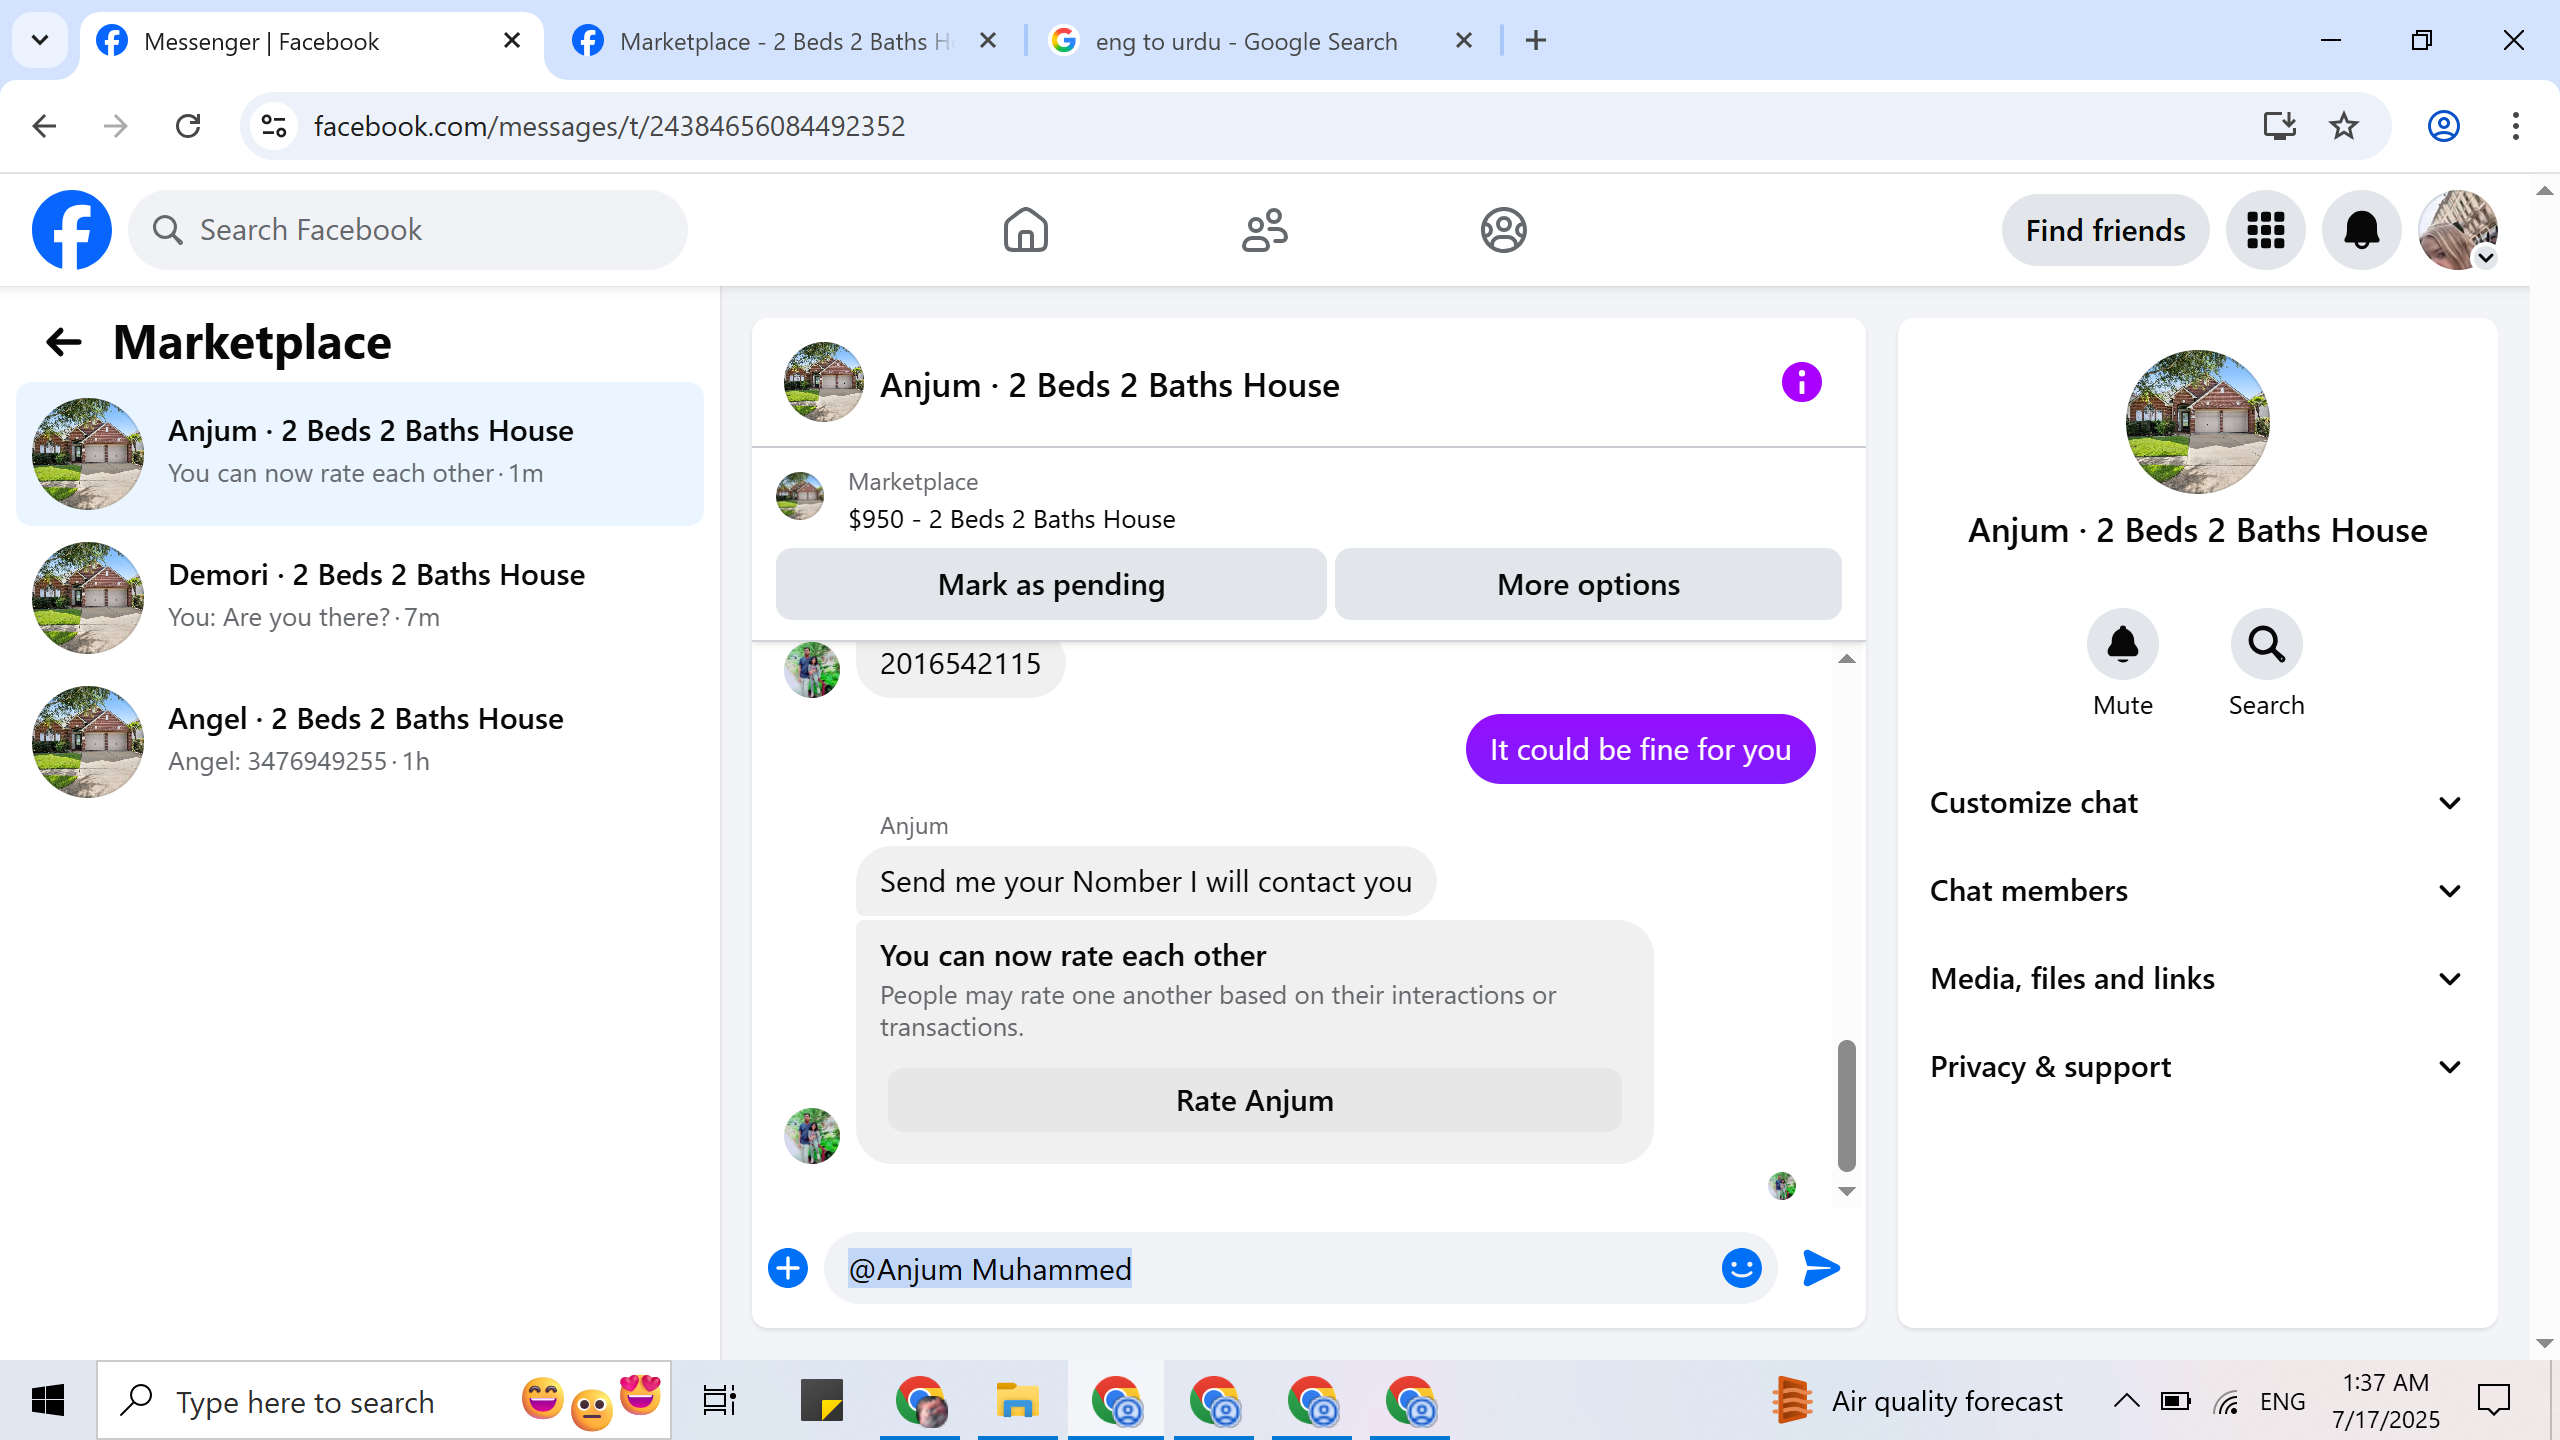Expand Chat members section
This screenshot has height=1440, width=2560.
pos(2197,891)
